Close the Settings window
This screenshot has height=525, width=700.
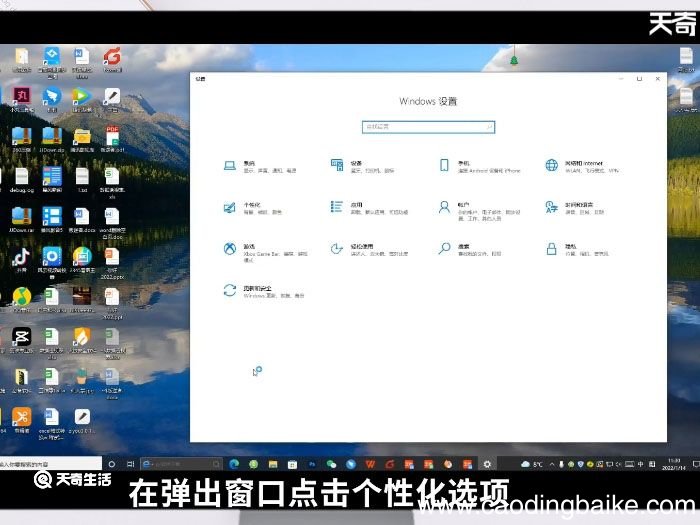point(658,79)
